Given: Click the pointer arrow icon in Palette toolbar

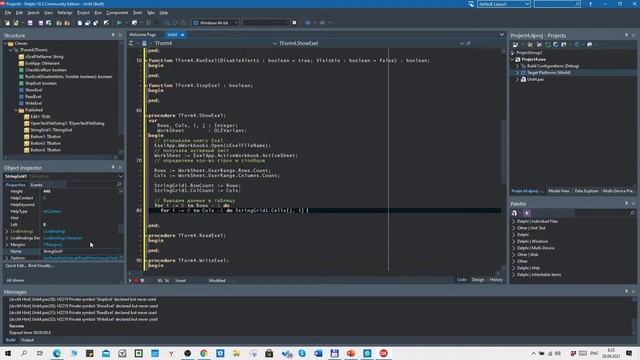Looking at the screenshot, I should 527,213.
